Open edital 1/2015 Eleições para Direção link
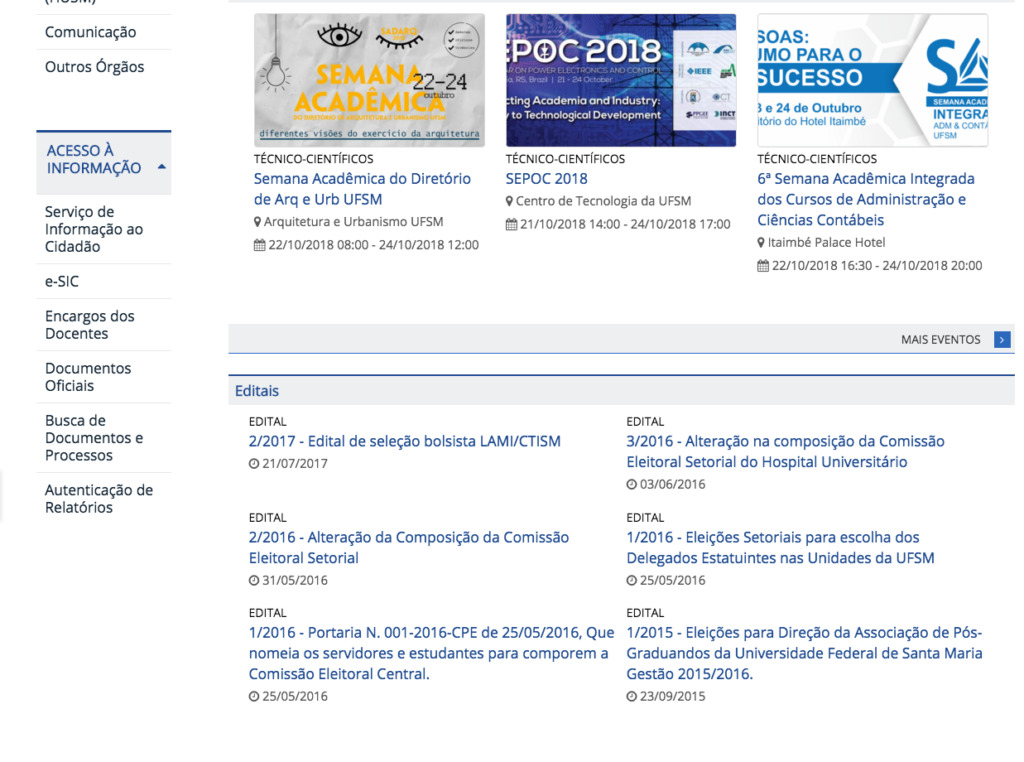 [x=804, y=654]
